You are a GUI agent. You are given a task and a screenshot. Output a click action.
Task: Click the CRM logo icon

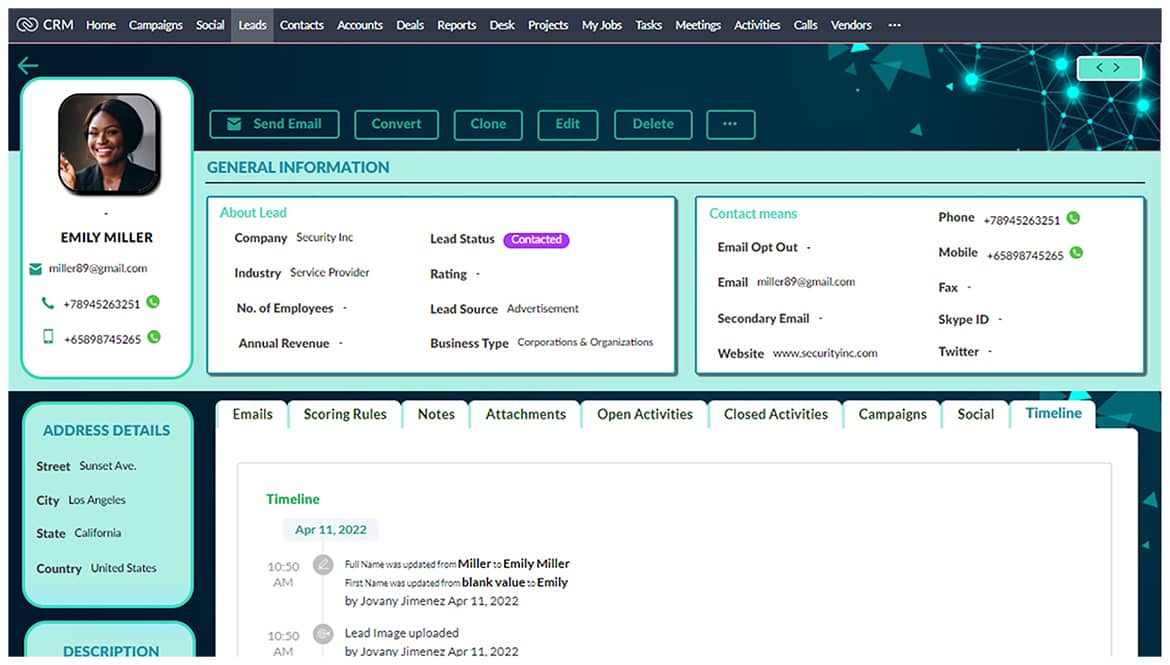pos(27,25)
